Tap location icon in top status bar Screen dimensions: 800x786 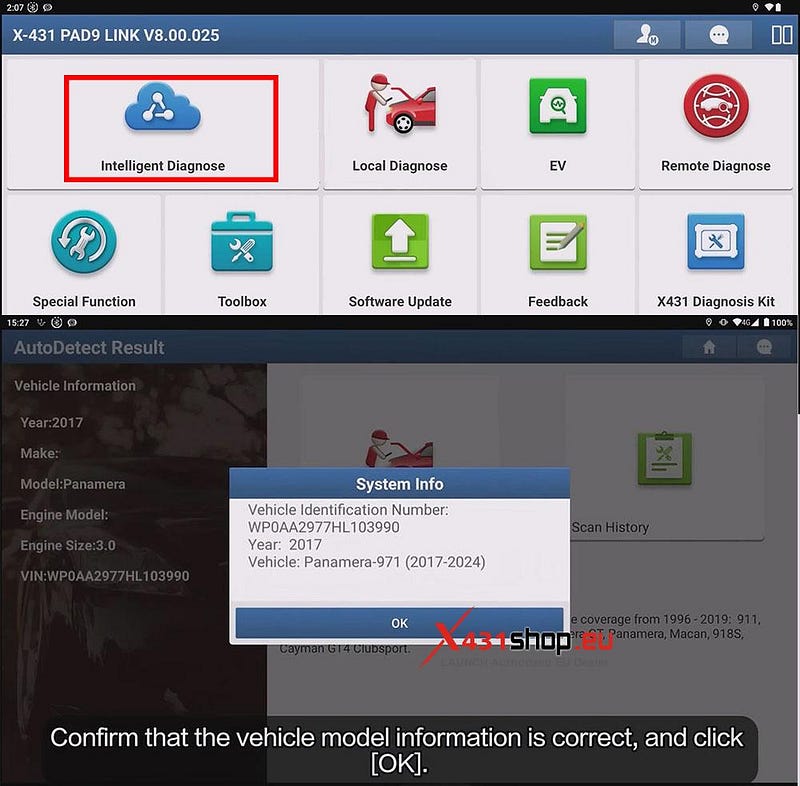click(755, 7)
